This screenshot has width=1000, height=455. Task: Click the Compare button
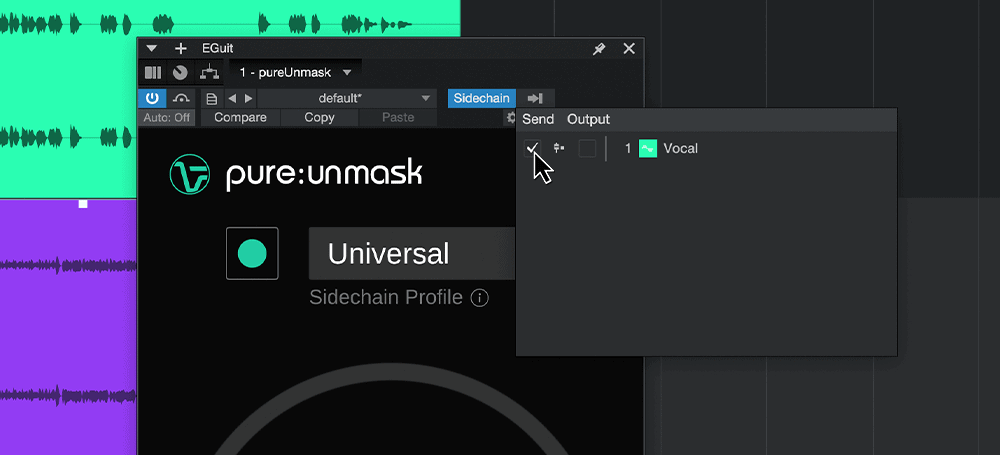[x=240, y=117]
